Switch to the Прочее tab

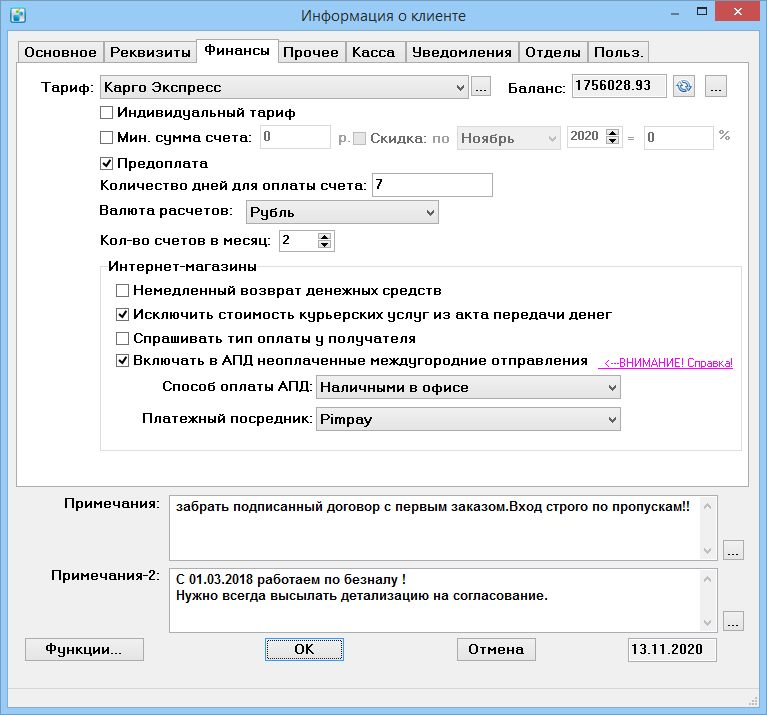[311, 52]
